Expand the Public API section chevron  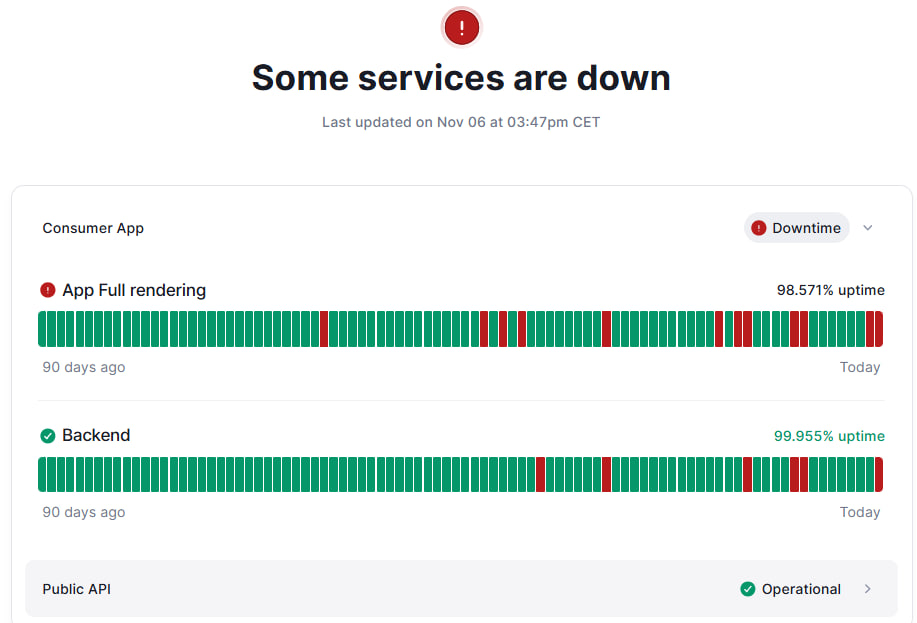point(868,589)
